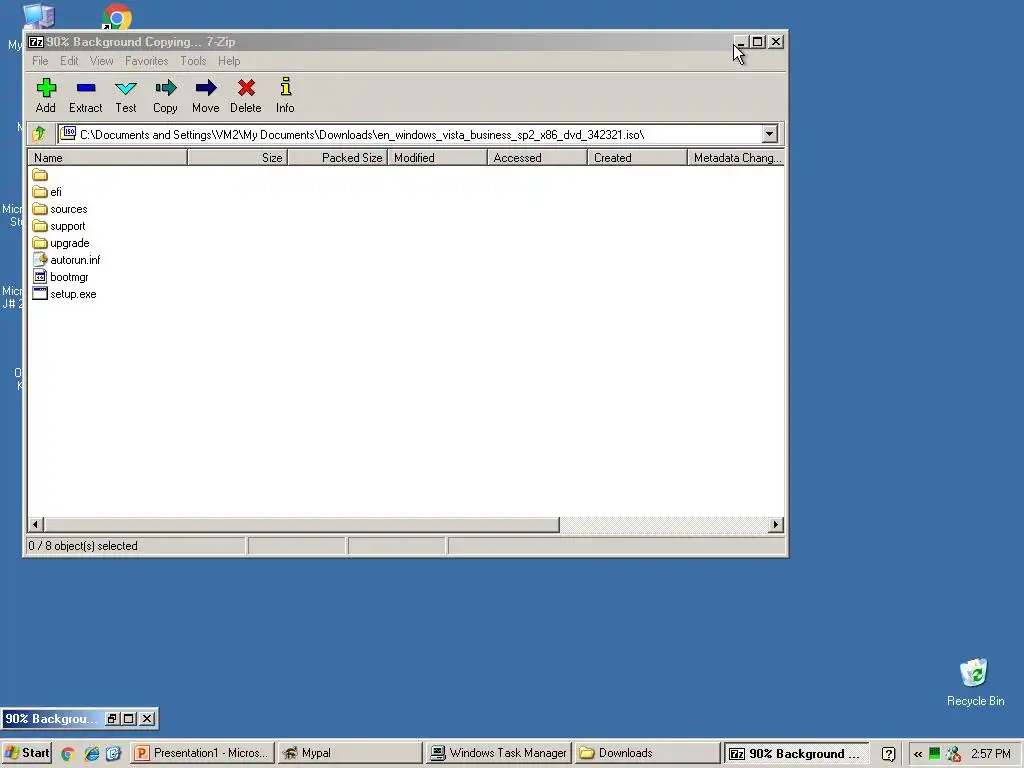Click the horizontal scrollbar thumb

coord(301,524)
